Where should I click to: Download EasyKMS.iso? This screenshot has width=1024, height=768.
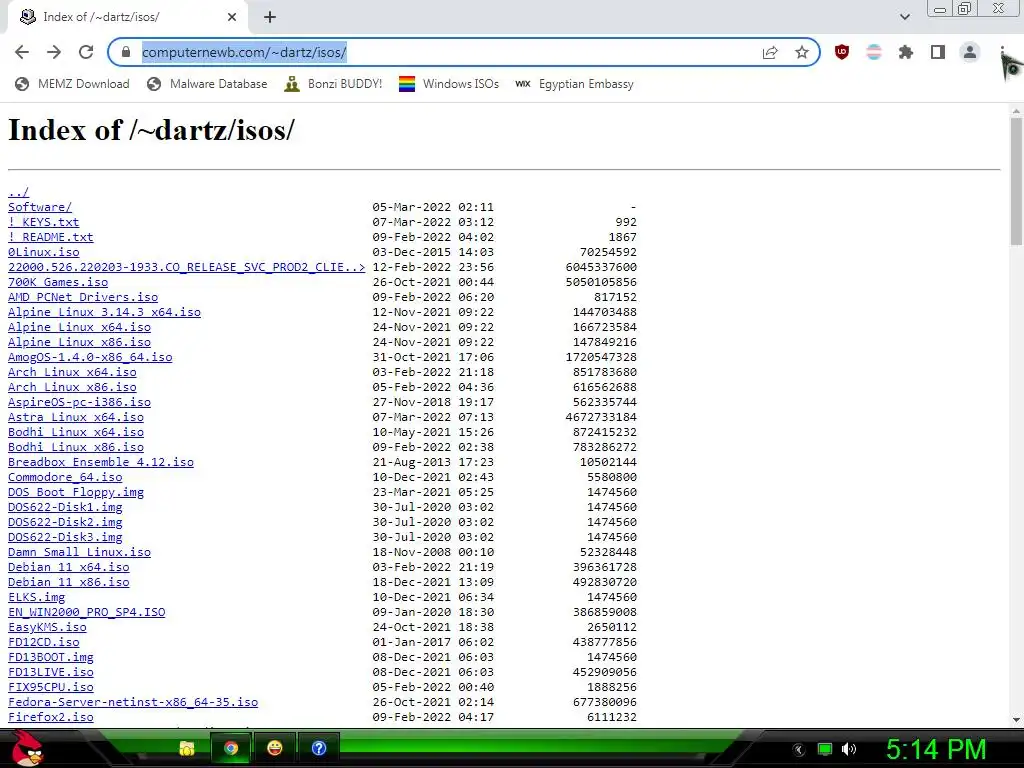(47, 628)
